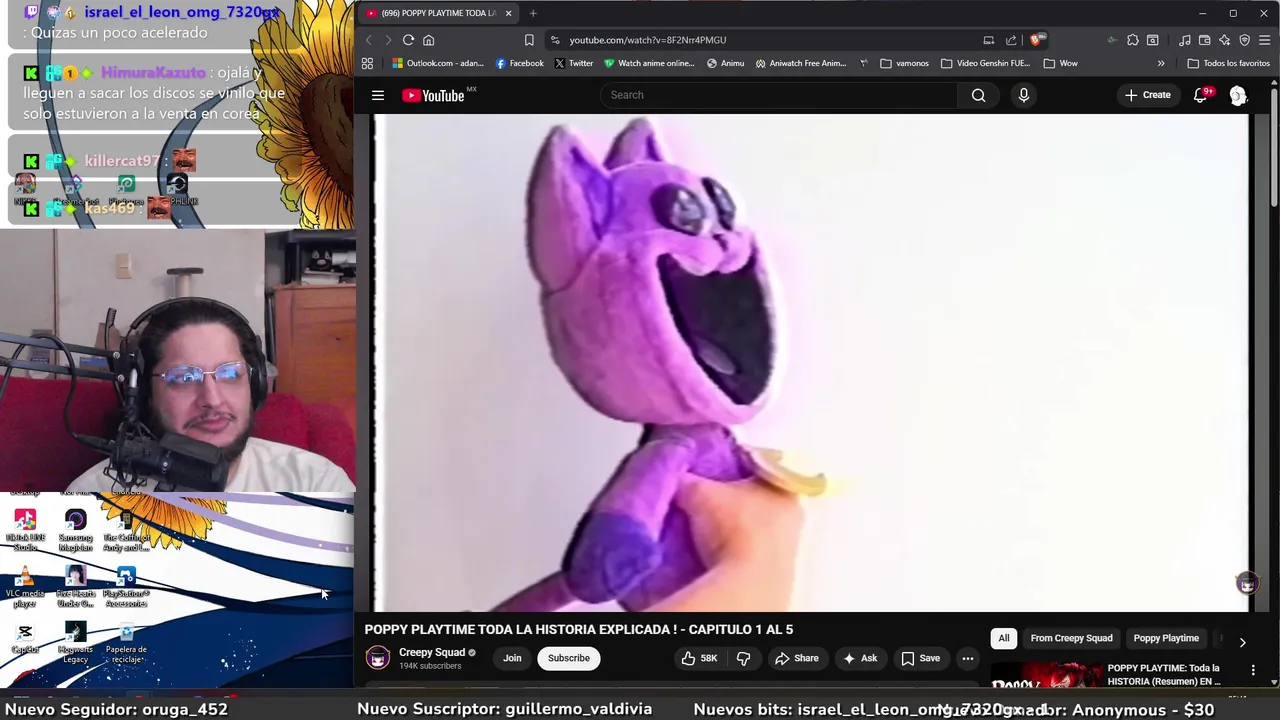The width and height of the screenshot is (1280, 720).
Task: Open Outlook.com bookmark
Action: click(x=438, y=63)
